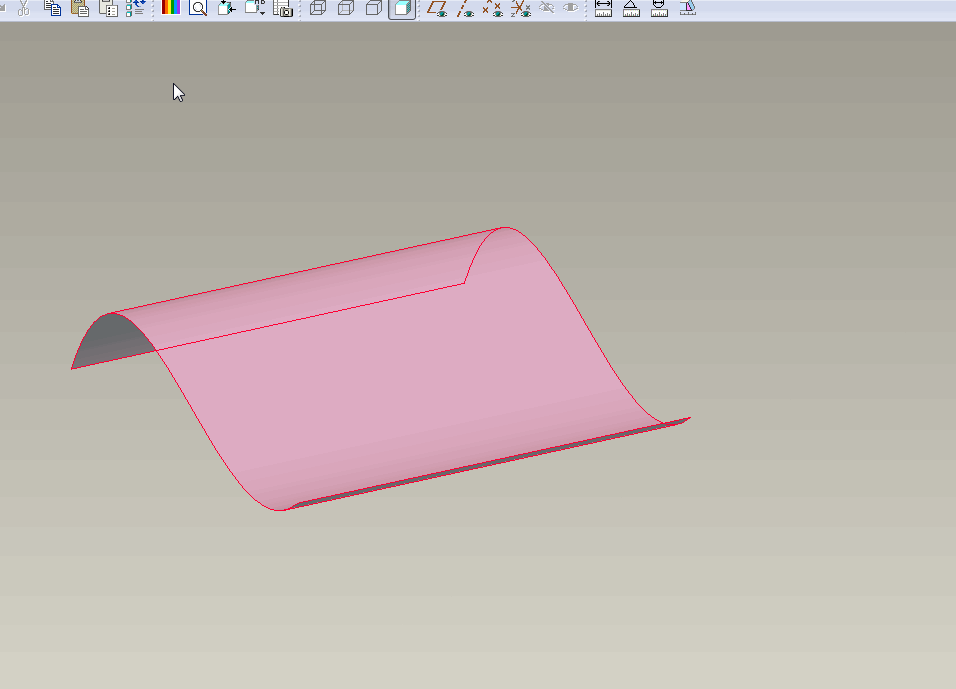
Task: Open the saved view list dropdown
Action: (255, 8)
